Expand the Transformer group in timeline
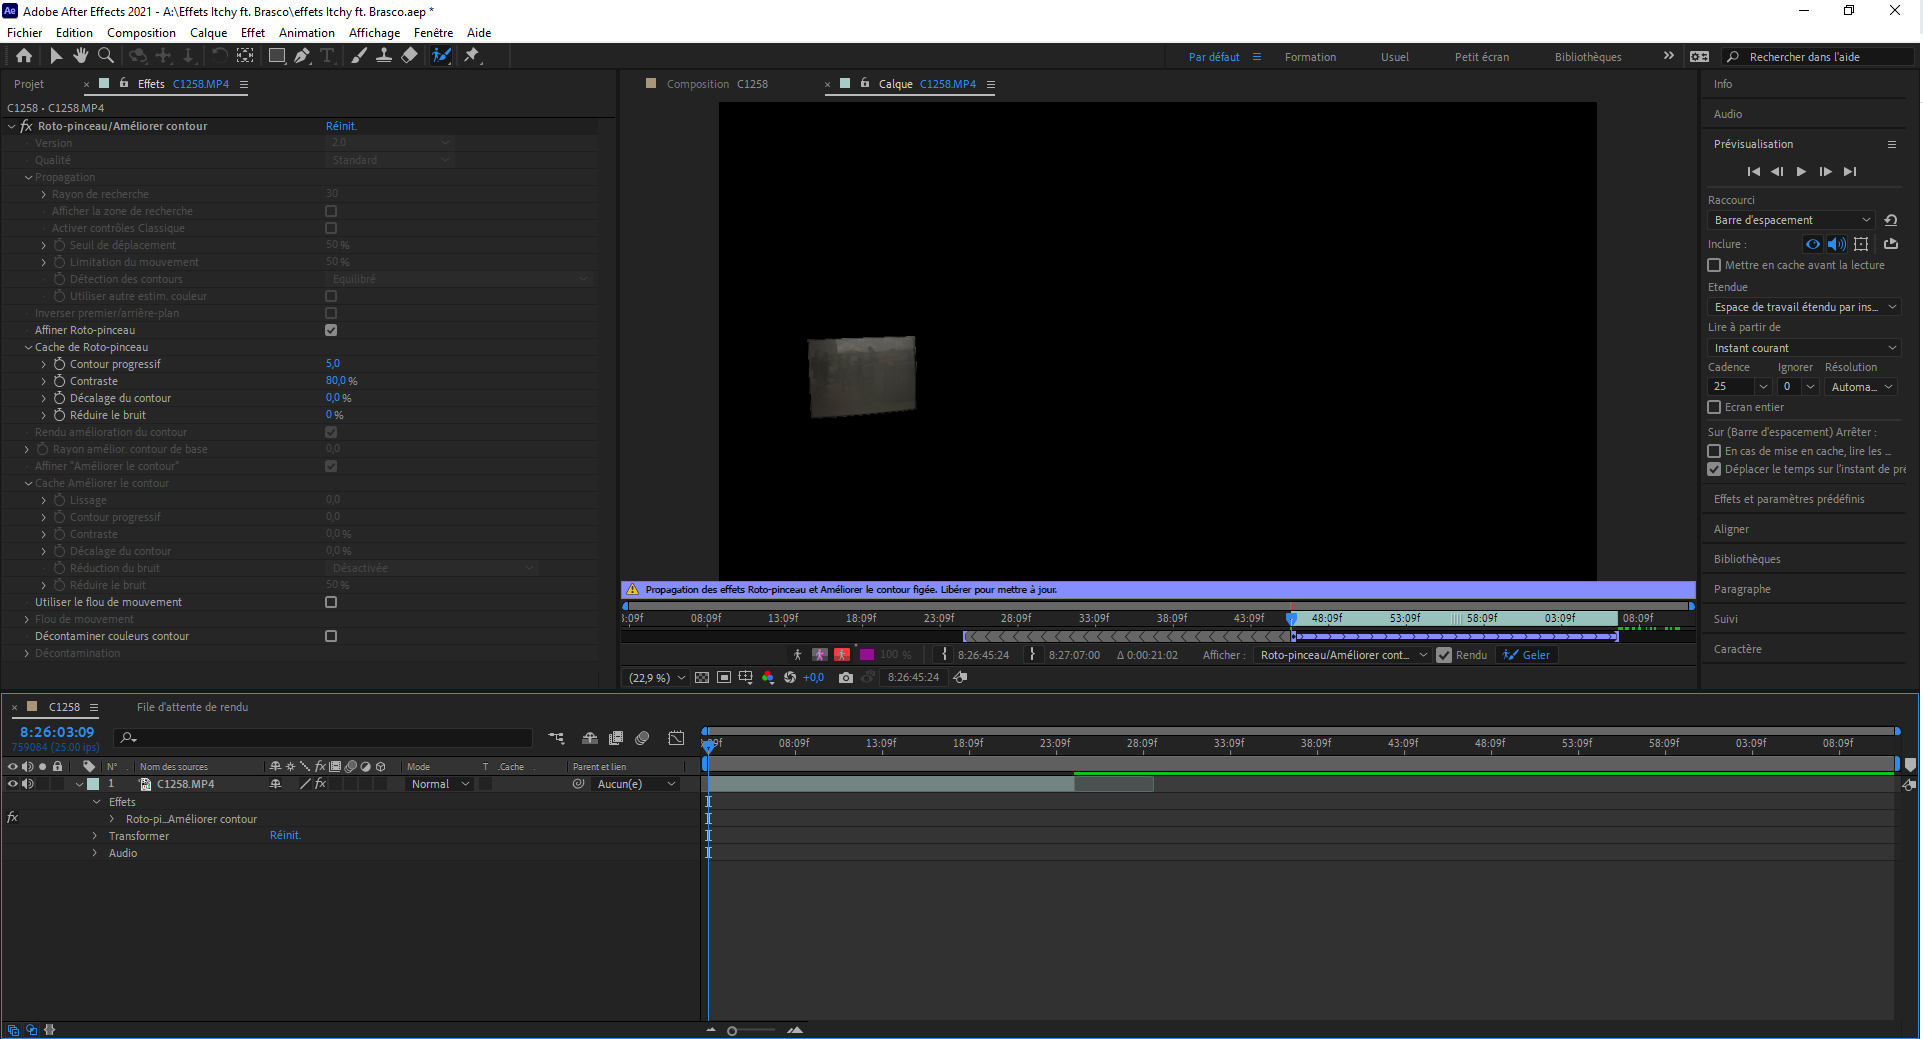Image resolution: width=1923 pixels, height=1039 pixels. [x=95, y=836]
